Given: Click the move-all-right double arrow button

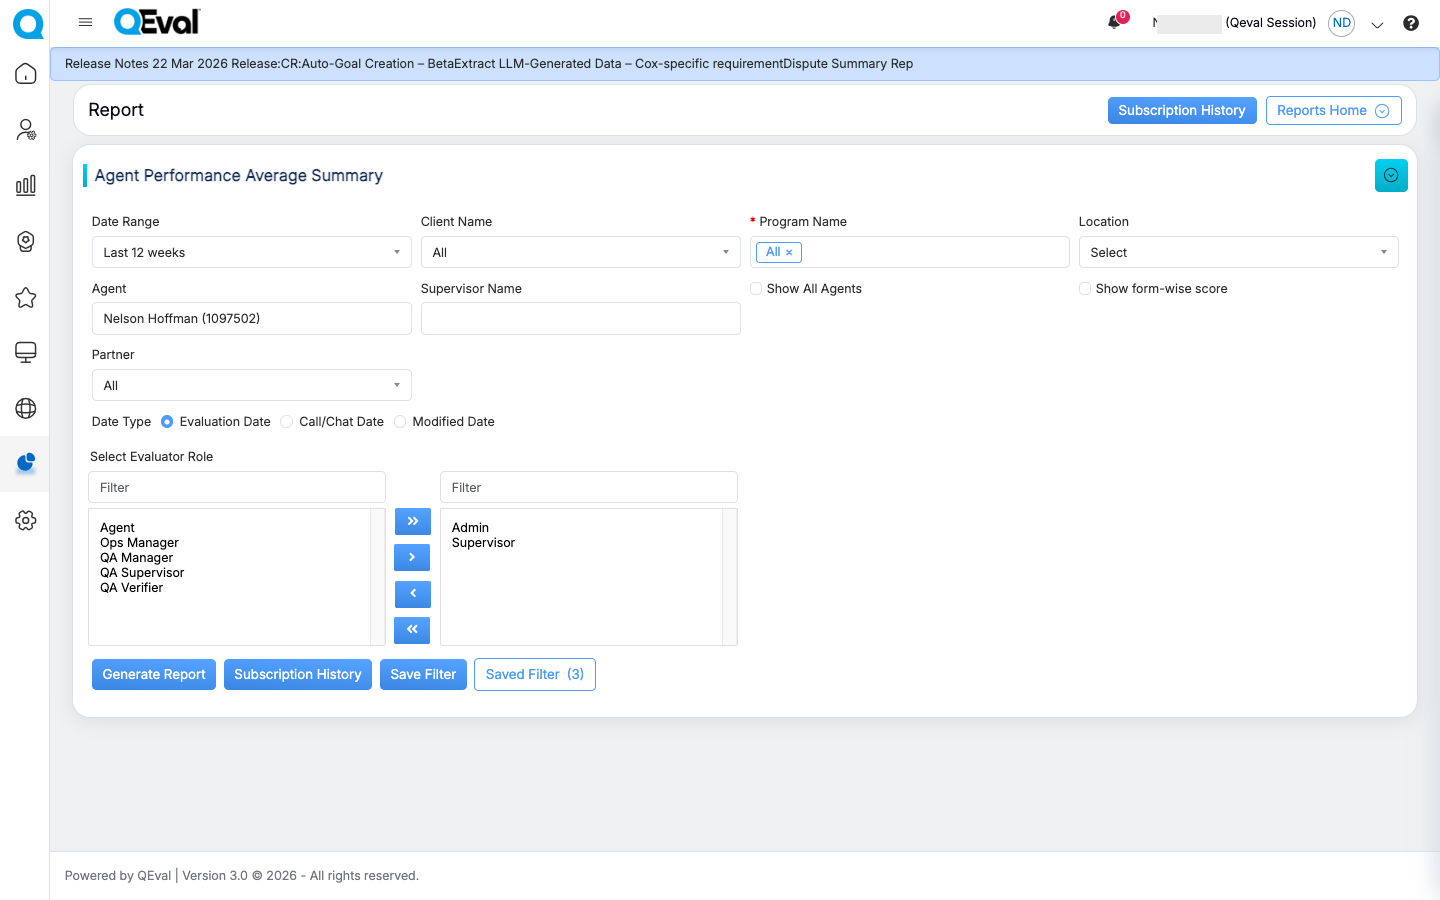Looking at the screenshot, I should click(x=412, y=521).
